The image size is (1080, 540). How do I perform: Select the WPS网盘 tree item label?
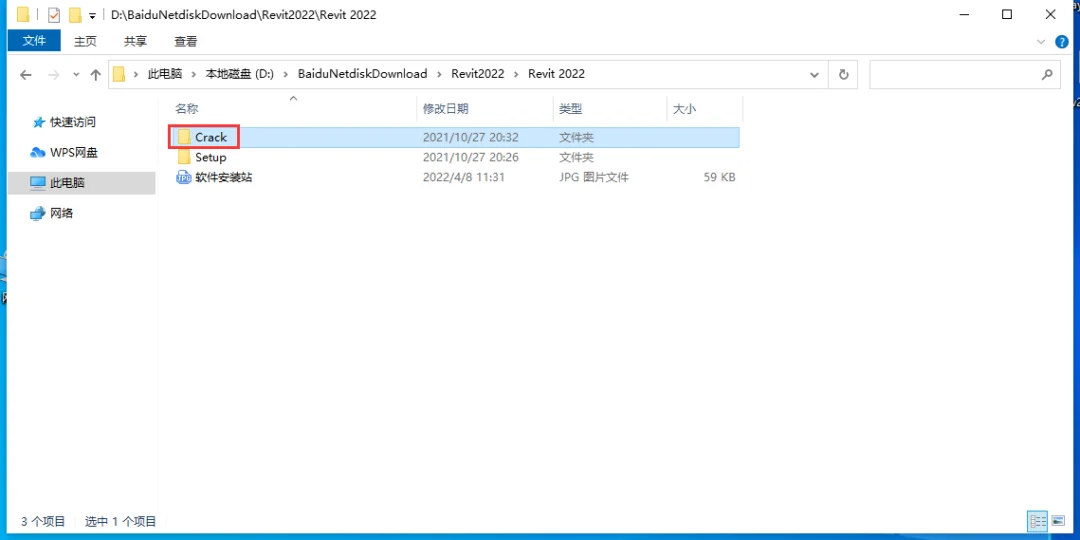pos(73,152)
